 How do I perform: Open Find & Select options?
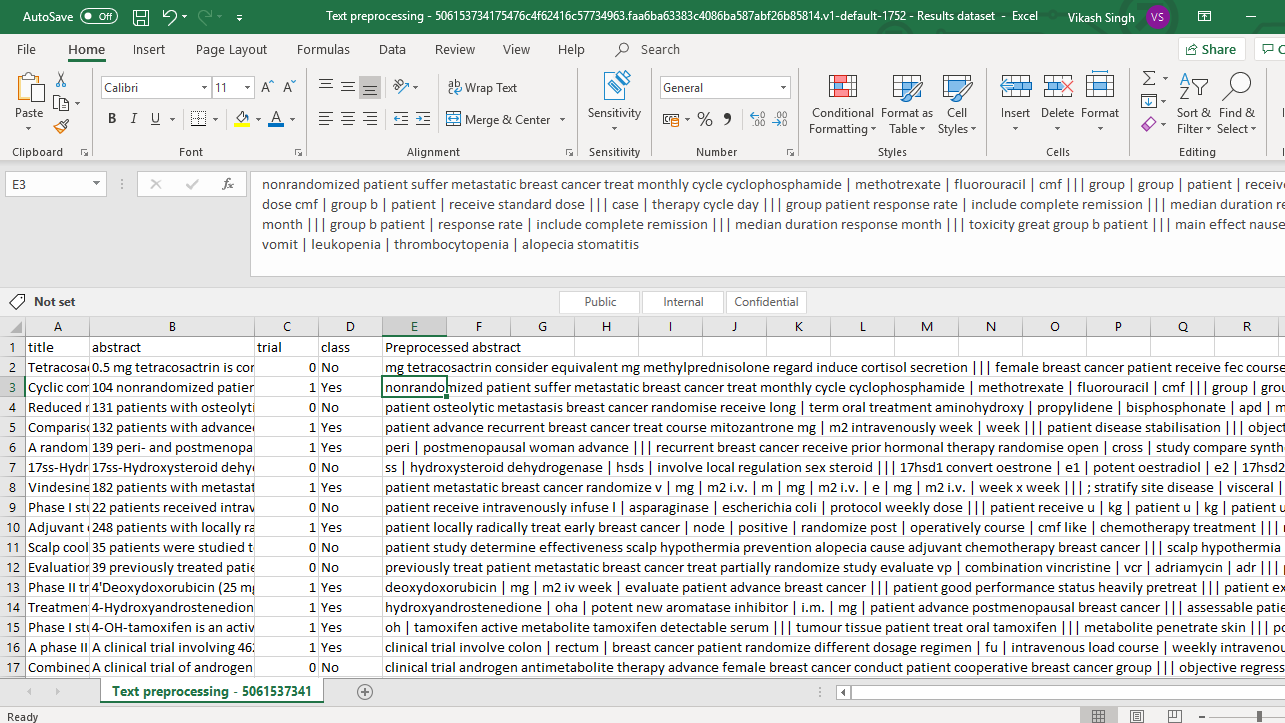(1237, 105)
